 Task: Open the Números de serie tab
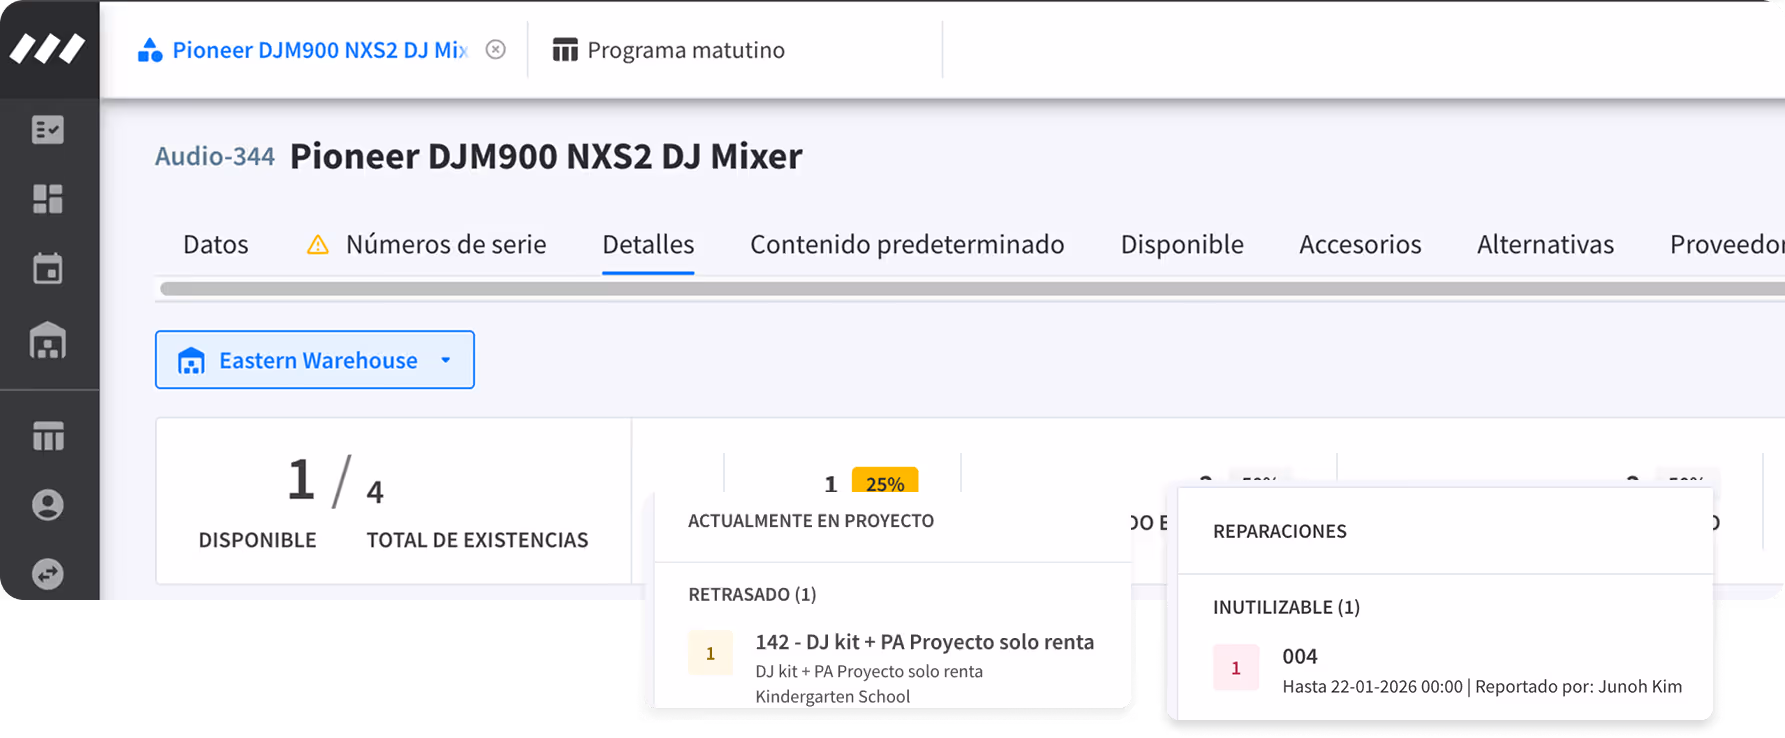[x=446, y=244]
